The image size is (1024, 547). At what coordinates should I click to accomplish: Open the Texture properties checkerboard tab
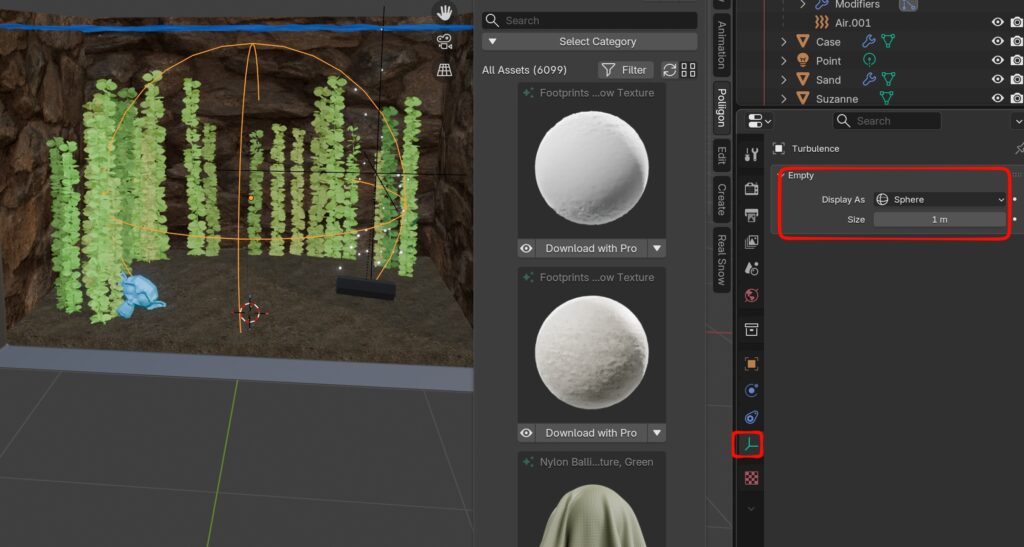tap(751, 478)
